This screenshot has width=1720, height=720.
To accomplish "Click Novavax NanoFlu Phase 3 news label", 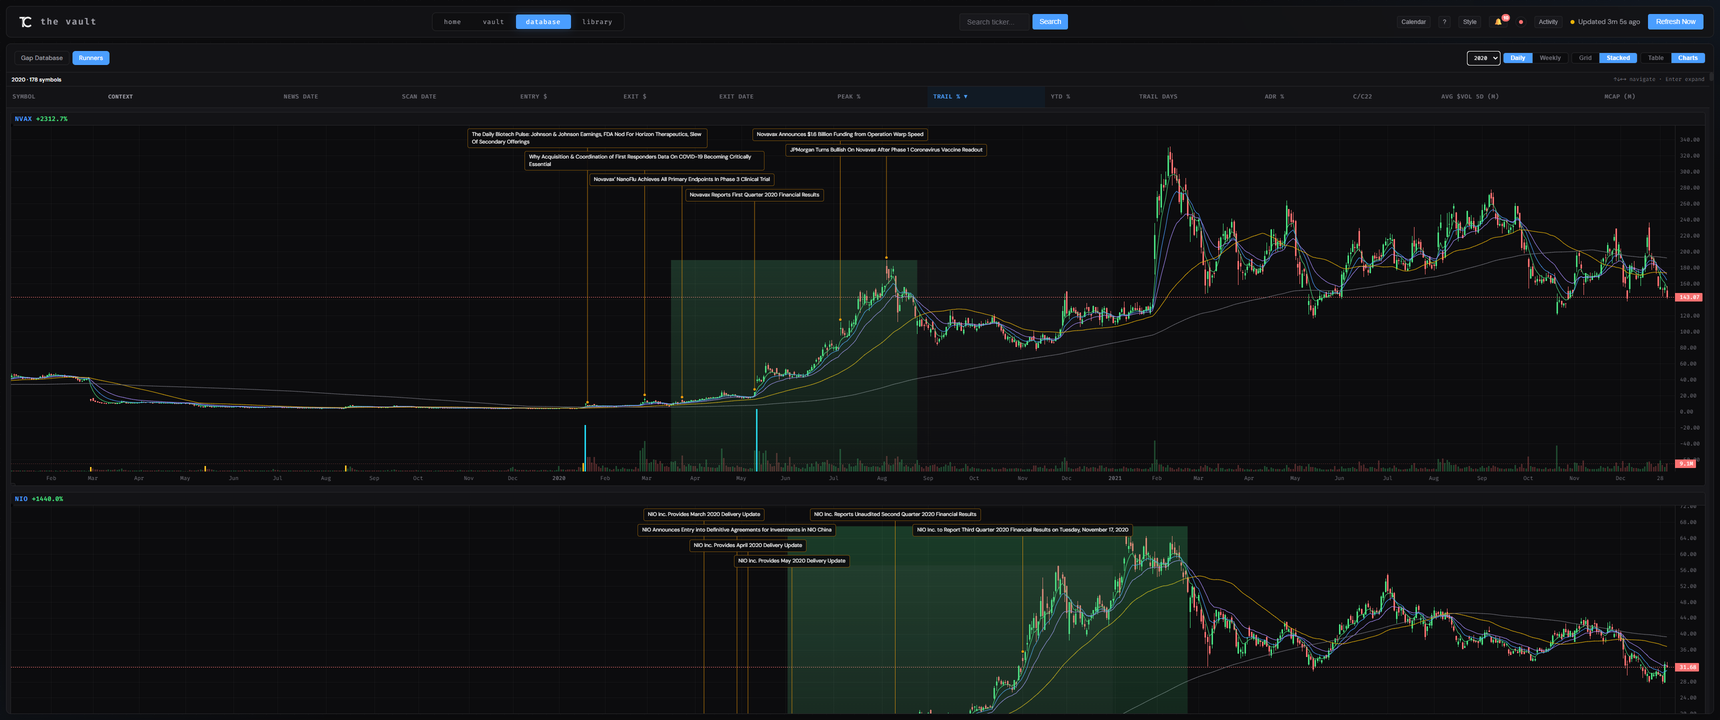I will point(682,180).
